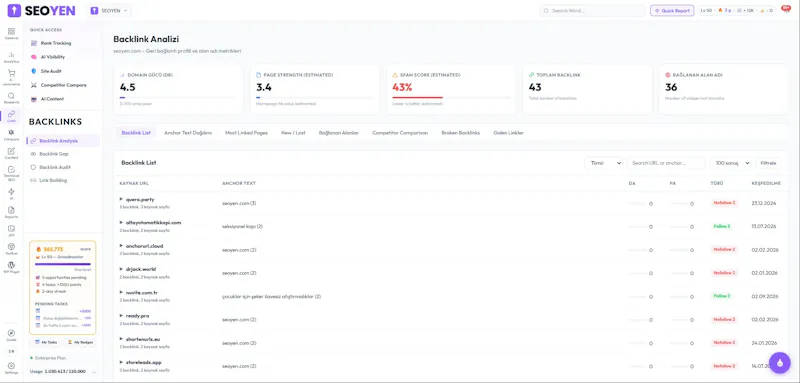Open the API sidebar icon
Screen dimensions: 800x383
(x=11, y=231)
